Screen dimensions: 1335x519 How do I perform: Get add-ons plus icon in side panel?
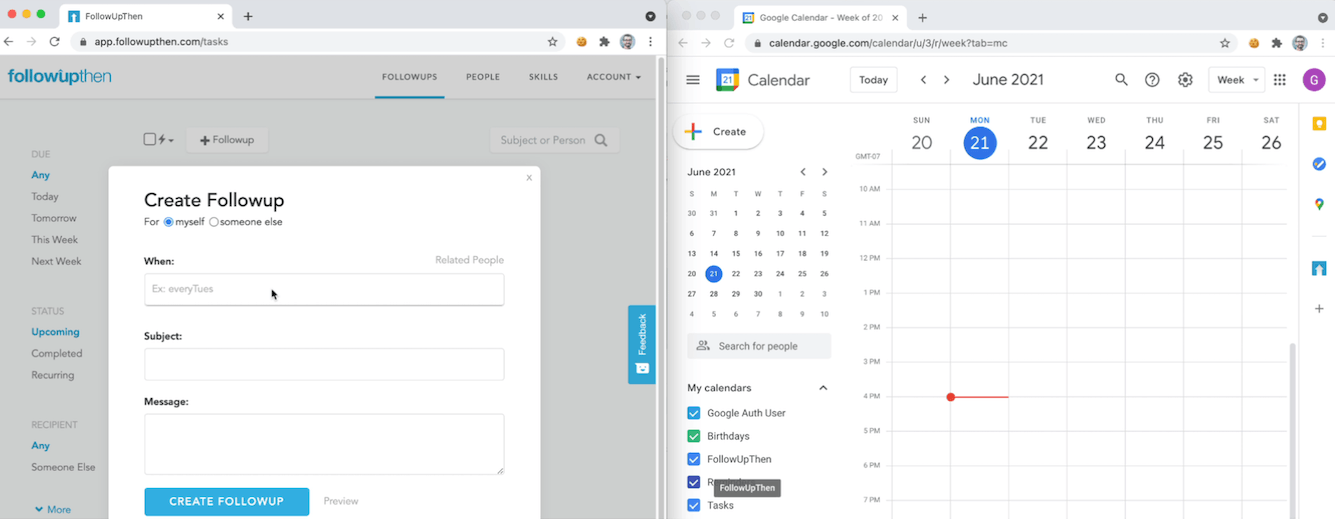[x=1319, y=309]
